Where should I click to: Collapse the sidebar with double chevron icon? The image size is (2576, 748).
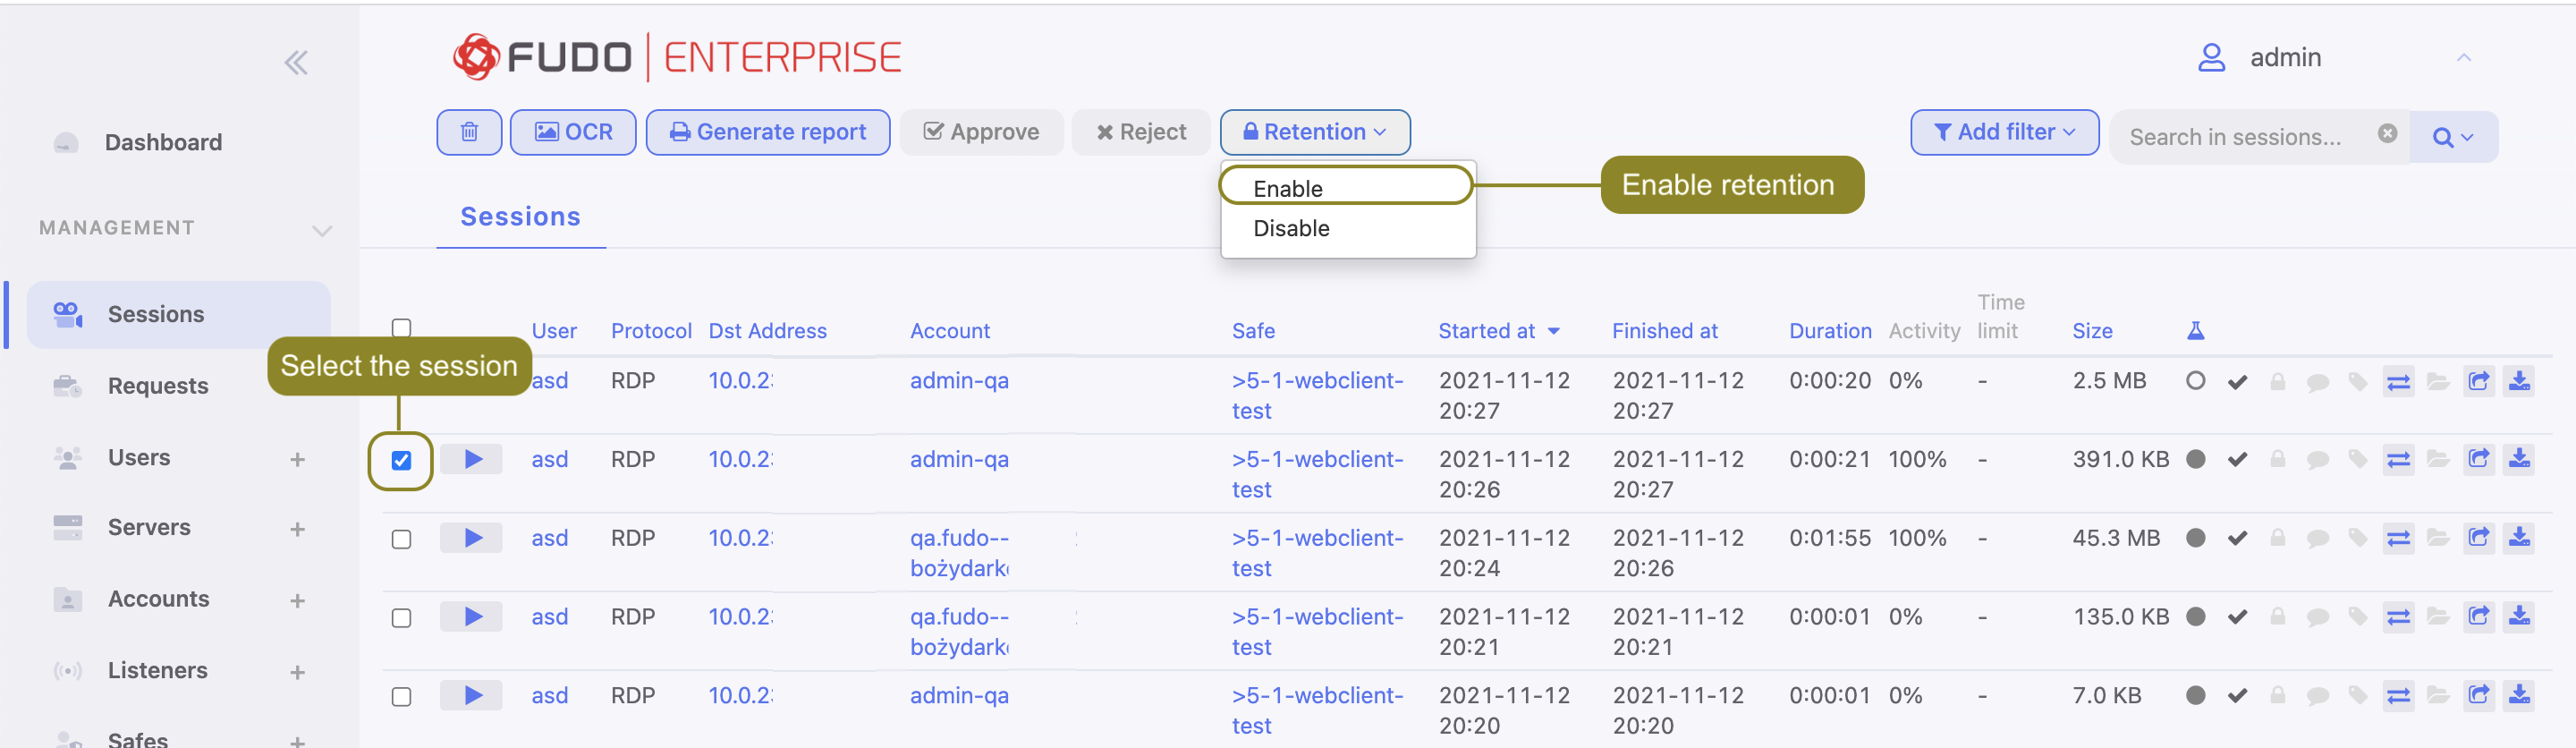point(295,63)
